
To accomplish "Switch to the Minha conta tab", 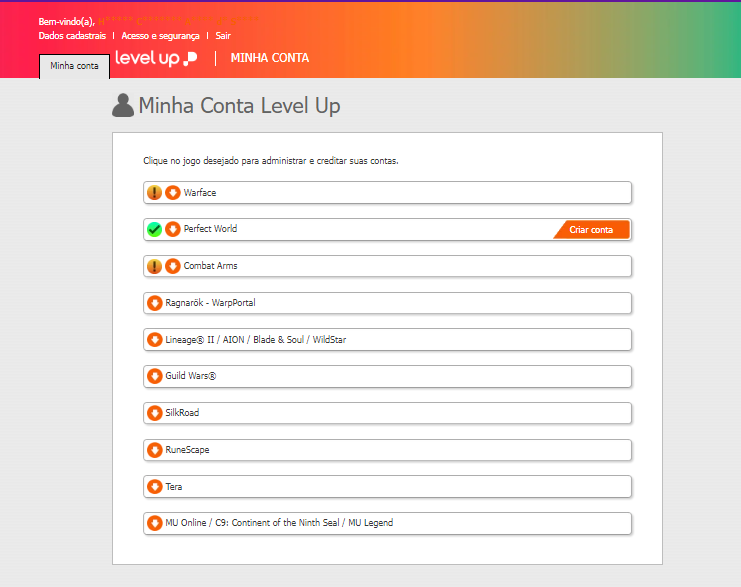I will 74,66.
